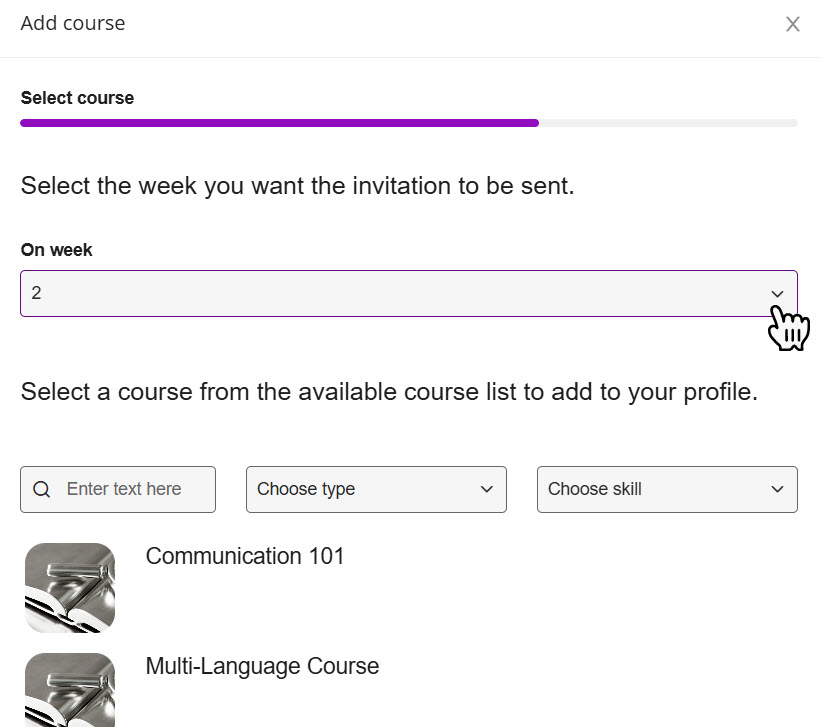Viewport: 821px width, 727px height.
Task: Click the Add course dialog title
Action: coord(73,24)
